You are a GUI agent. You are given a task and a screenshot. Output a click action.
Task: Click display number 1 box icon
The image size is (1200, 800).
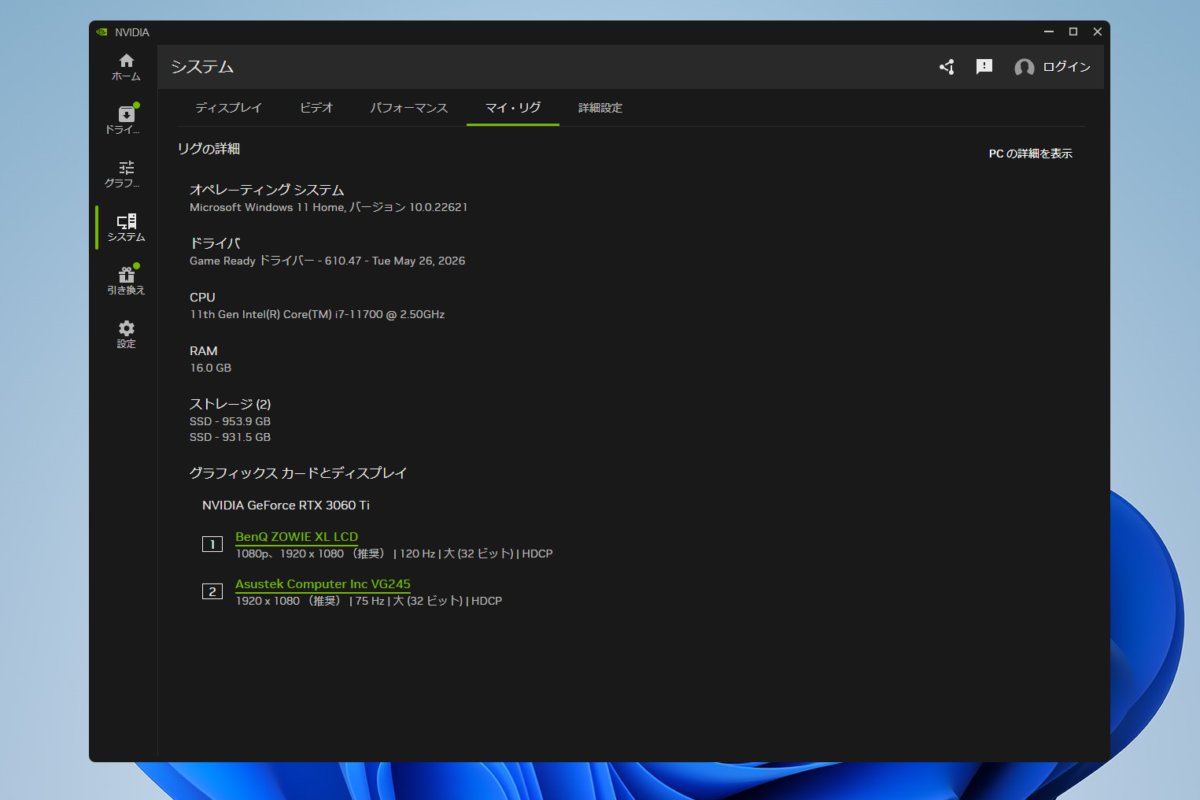pyautogui.click(x=212, y=544)
